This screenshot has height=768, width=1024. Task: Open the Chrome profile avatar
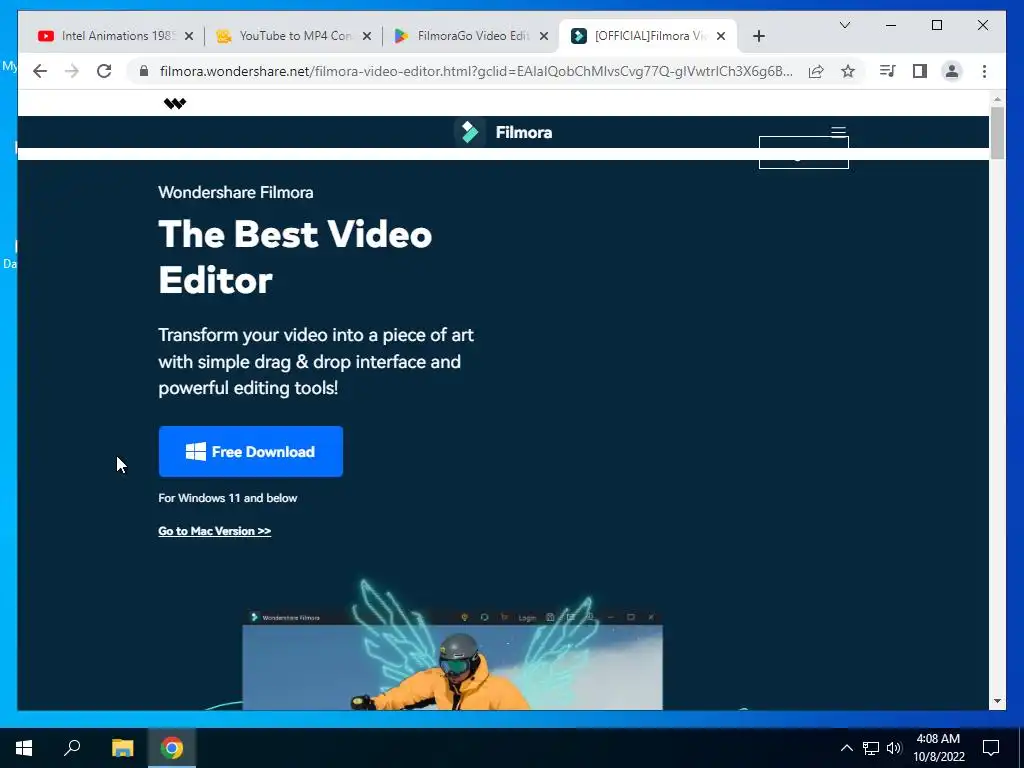coord(952,71)
